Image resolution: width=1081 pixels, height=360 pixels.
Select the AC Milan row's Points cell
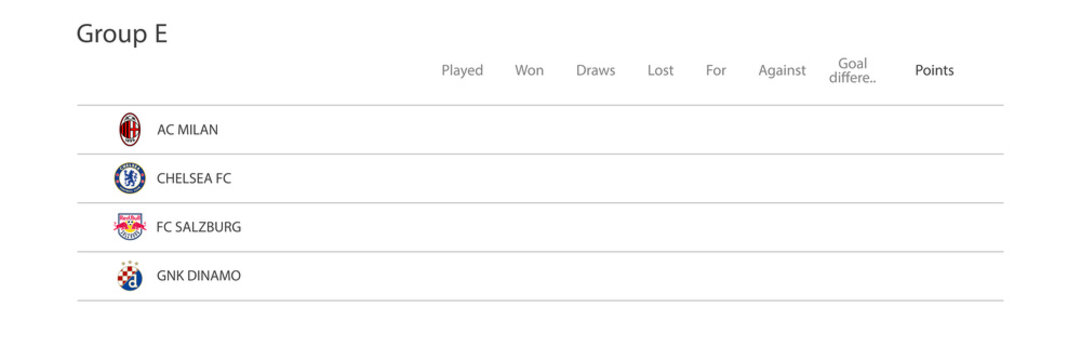click(934, 130)
